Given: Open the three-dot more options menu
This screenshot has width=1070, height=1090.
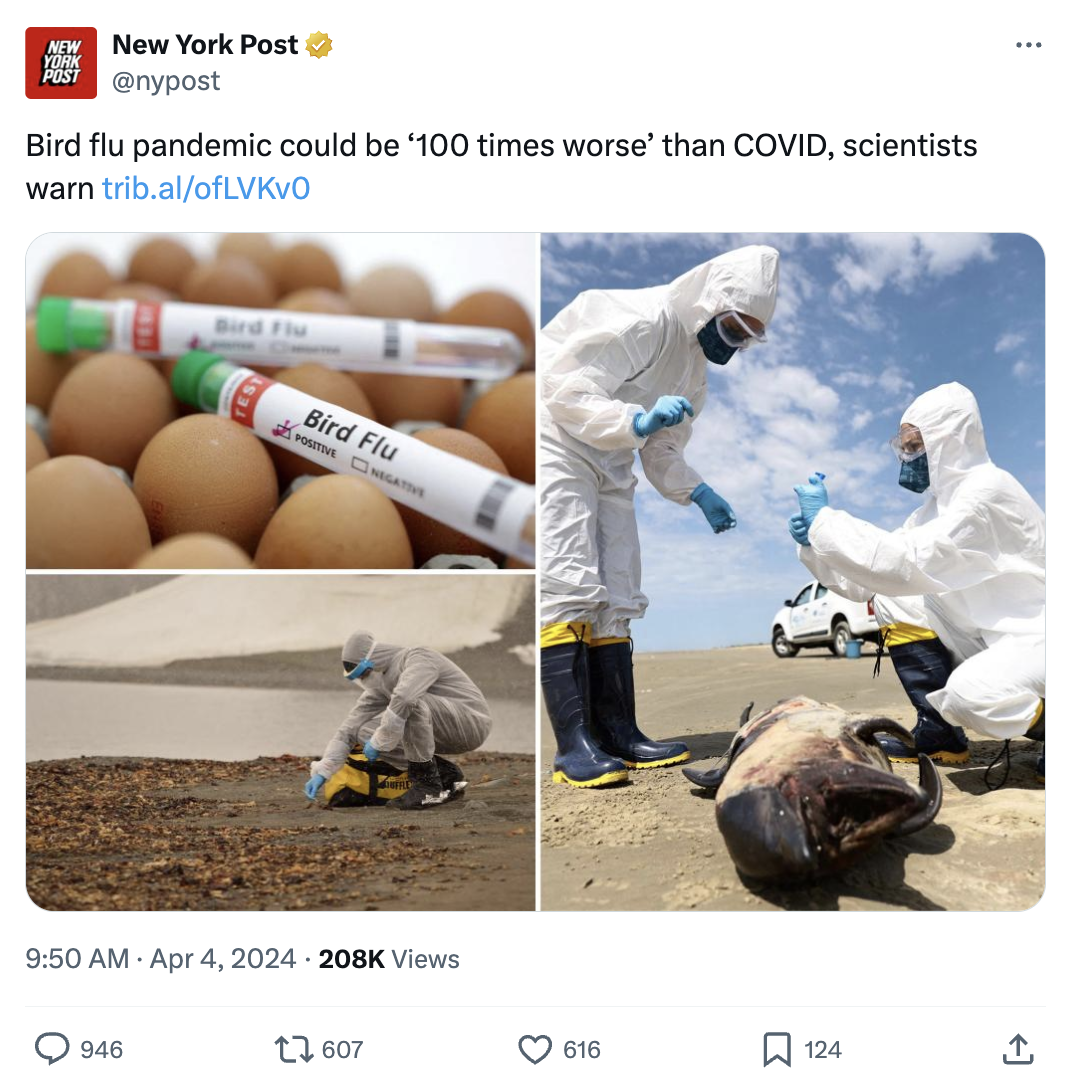Looking at the screenshot, I should (x=1028, y=45).
